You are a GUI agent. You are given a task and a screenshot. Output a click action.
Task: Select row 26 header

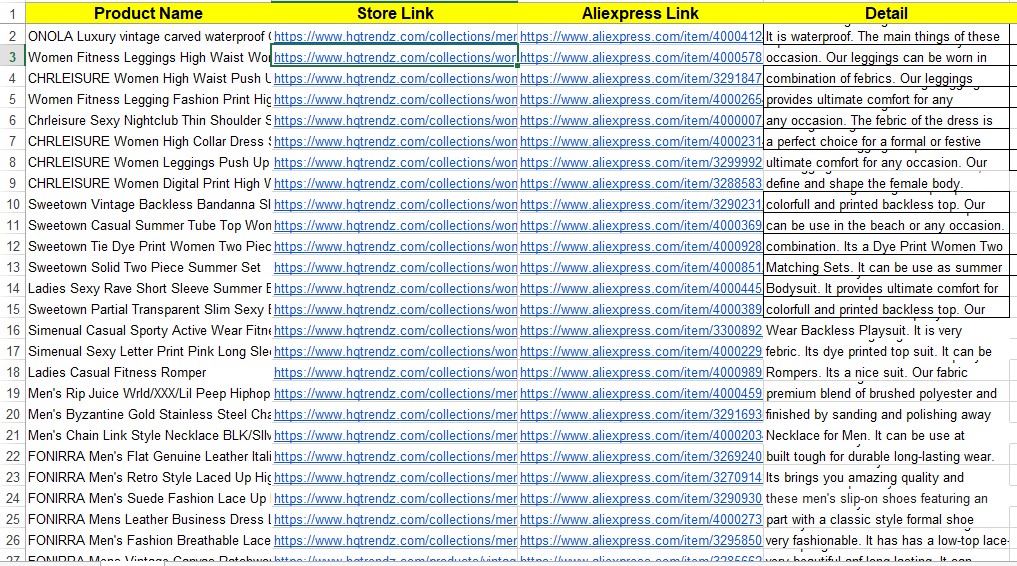click(x=12, y=540)
